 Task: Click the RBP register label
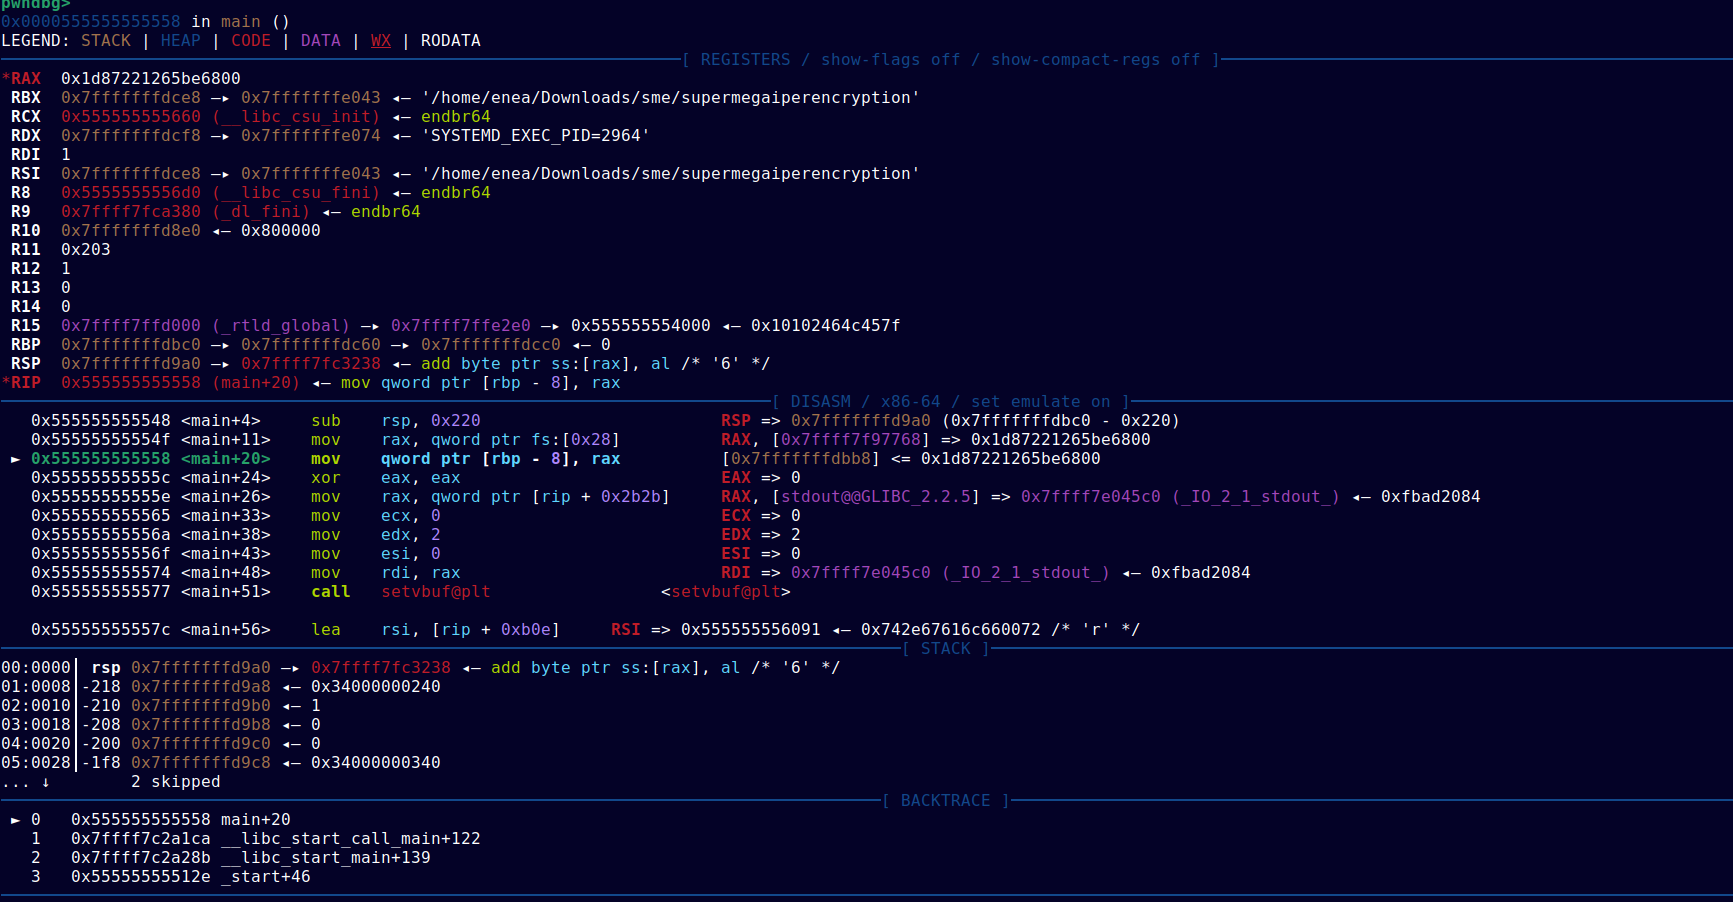[26, 344]
